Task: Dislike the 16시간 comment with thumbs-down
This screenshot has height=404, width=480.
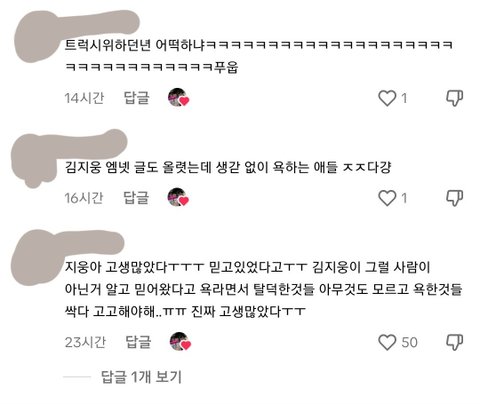Action: click(x=455, y=198)
